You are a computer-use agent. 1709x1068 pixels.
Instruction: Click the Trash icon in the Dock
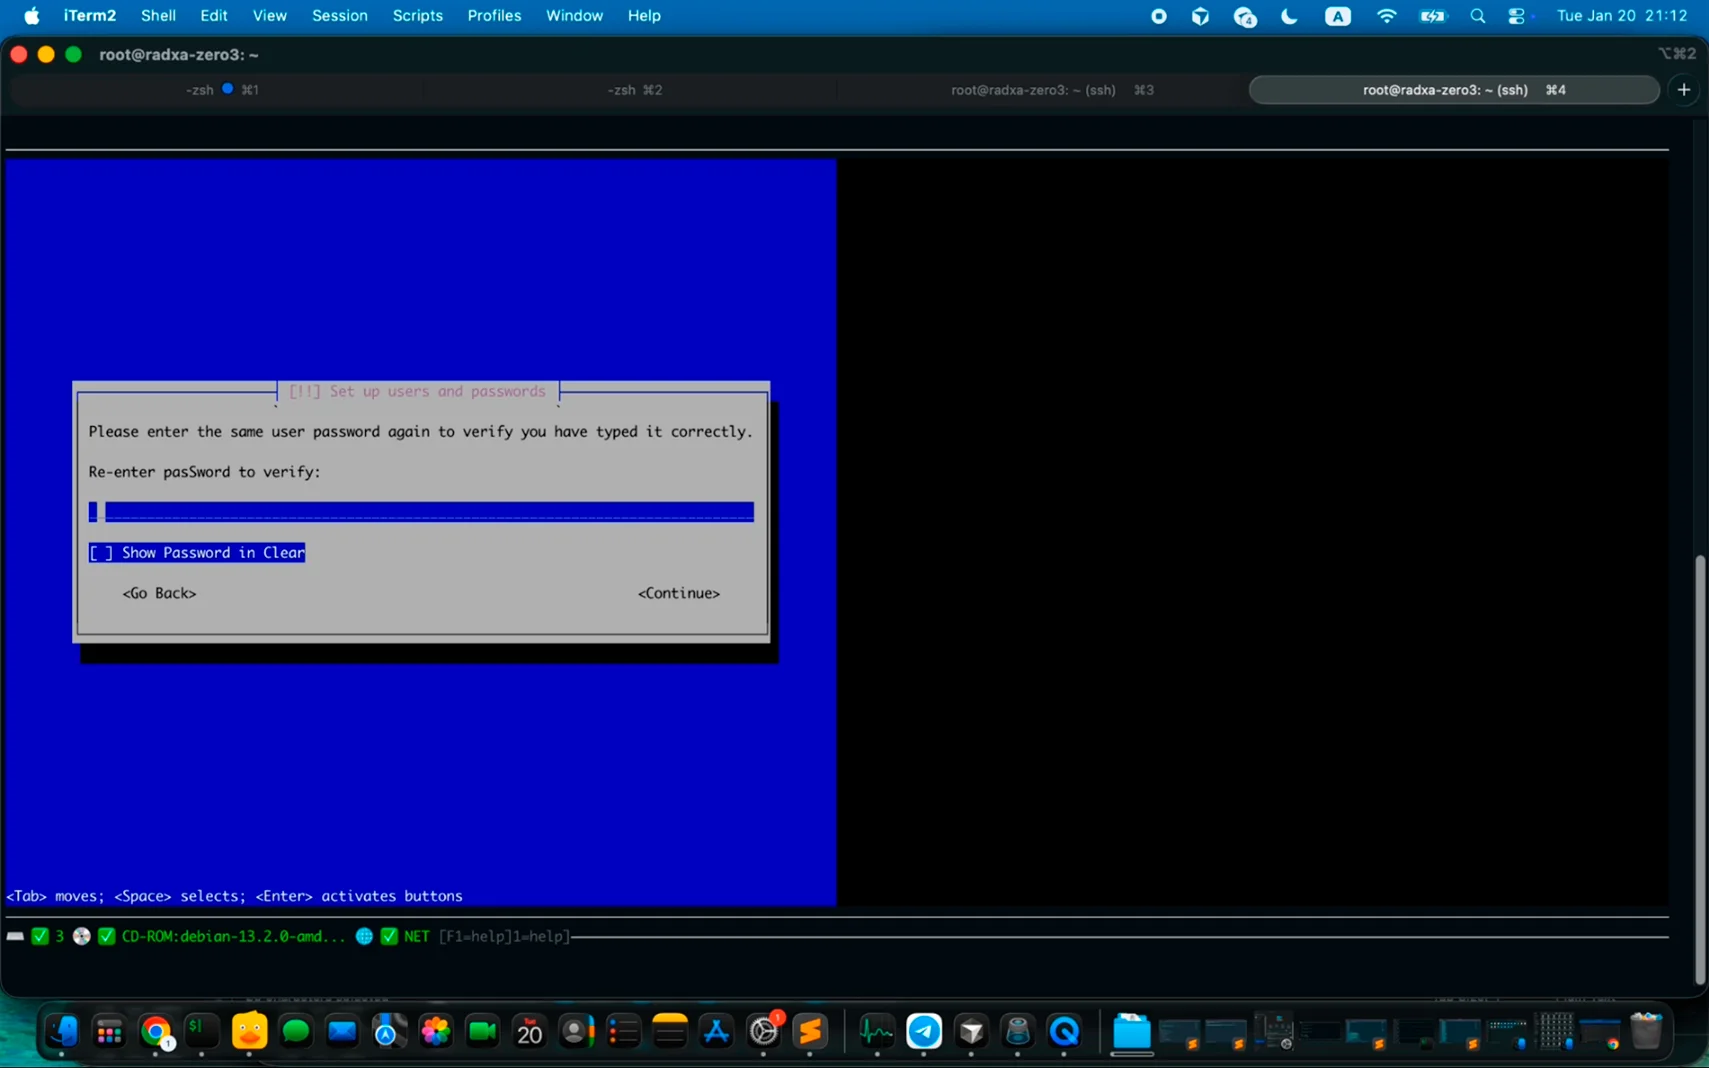1644,1030
